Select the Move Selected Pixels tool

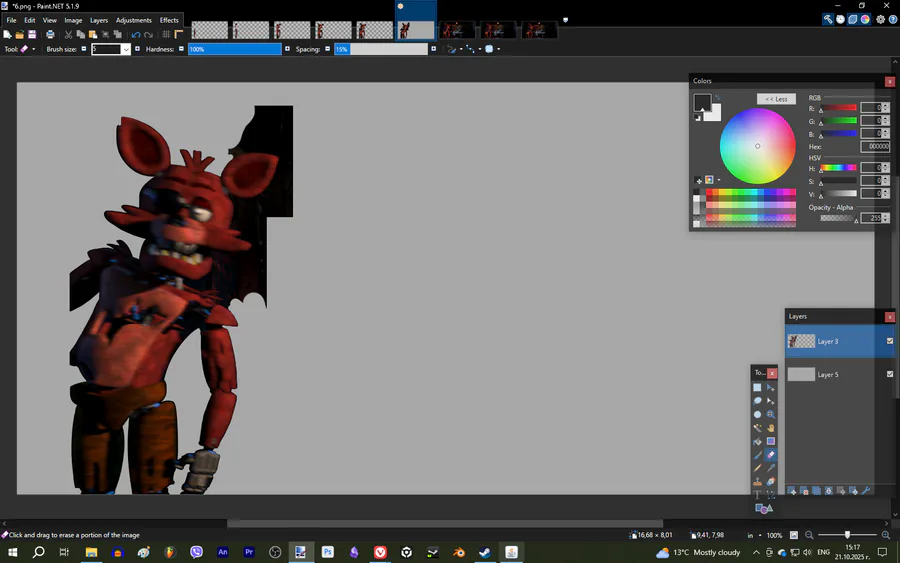771,387
